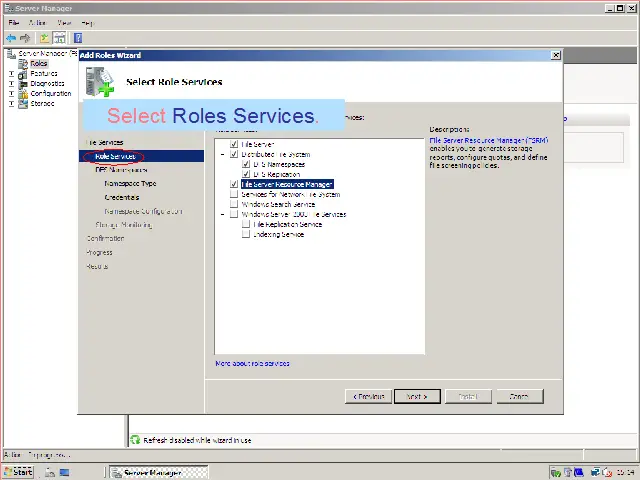Viewport: 640px width, 480px height.
Task: Collapse the Windows Server 2003 File Services node
Action: tap(223, 214)
